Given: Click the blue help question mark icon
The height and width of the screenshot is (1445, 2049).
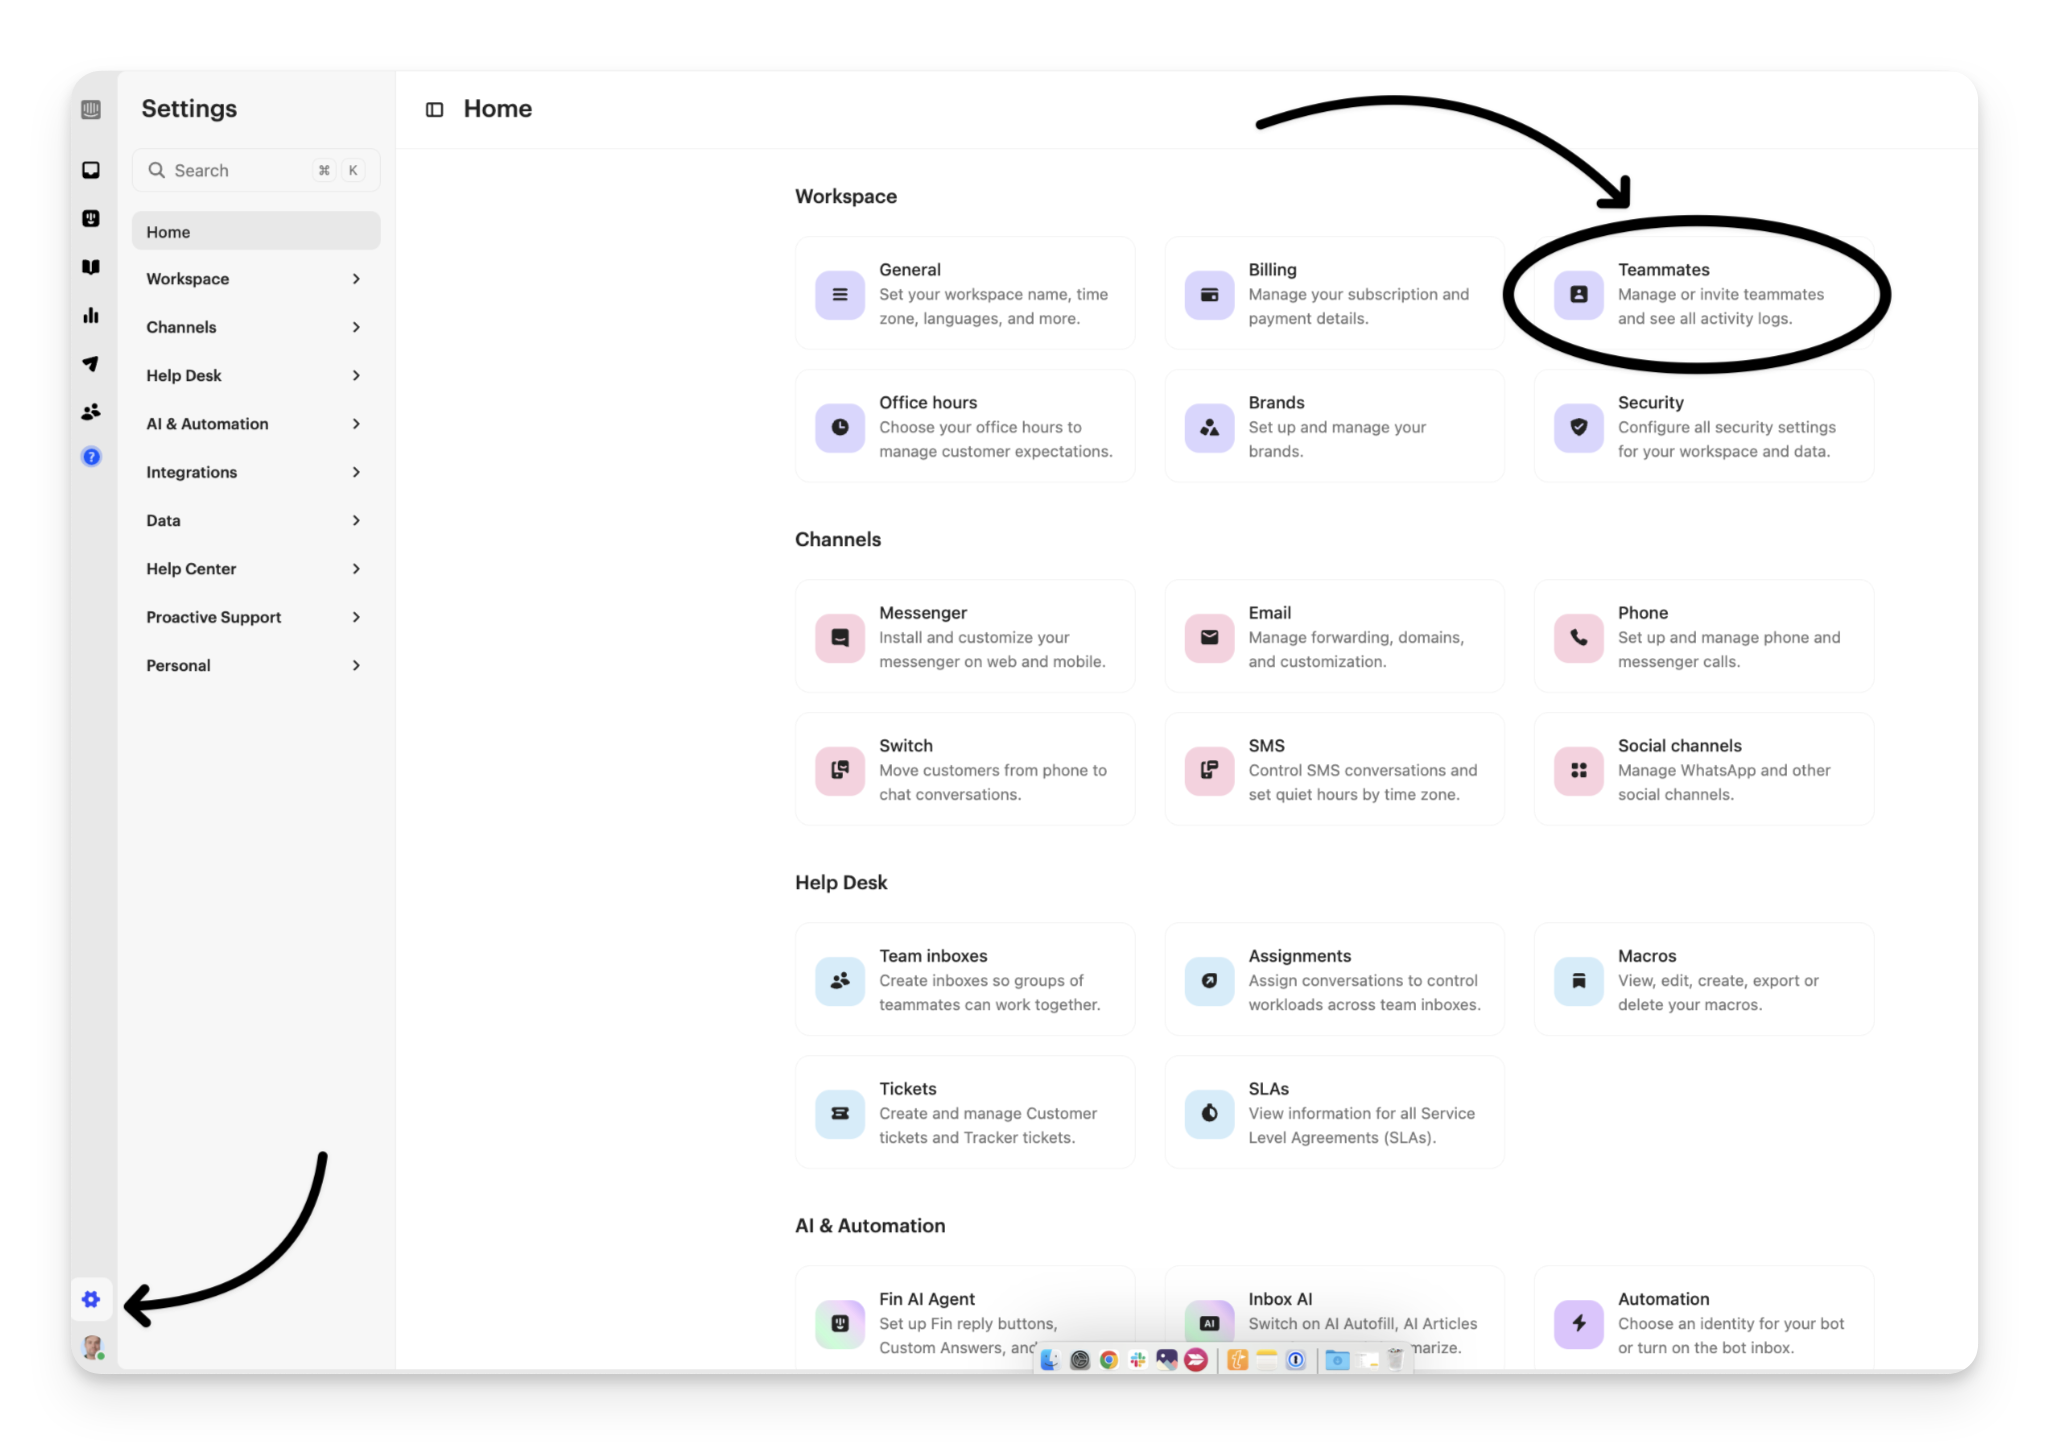Looking at the screenshot, I should [x=91, y=457].
